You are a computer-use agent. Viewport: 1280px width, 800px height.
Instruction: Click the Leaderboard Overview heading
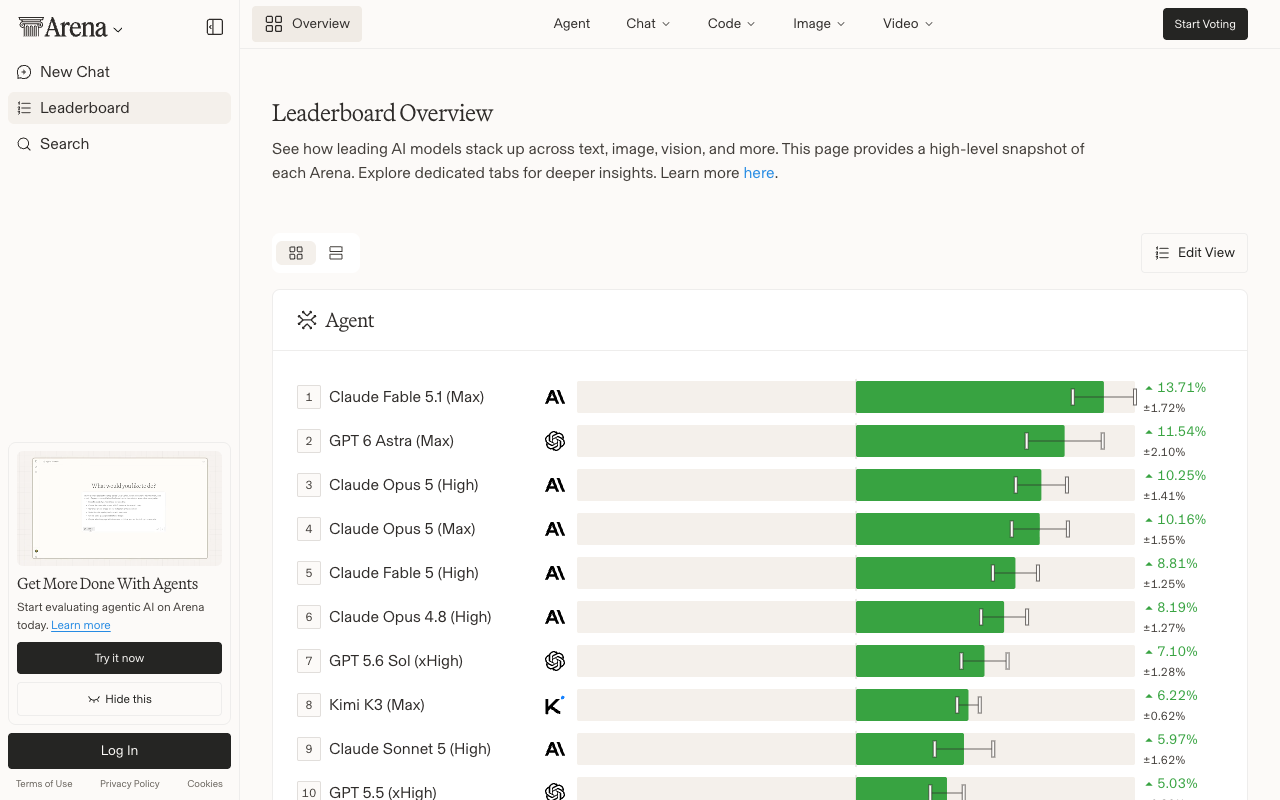382,113
